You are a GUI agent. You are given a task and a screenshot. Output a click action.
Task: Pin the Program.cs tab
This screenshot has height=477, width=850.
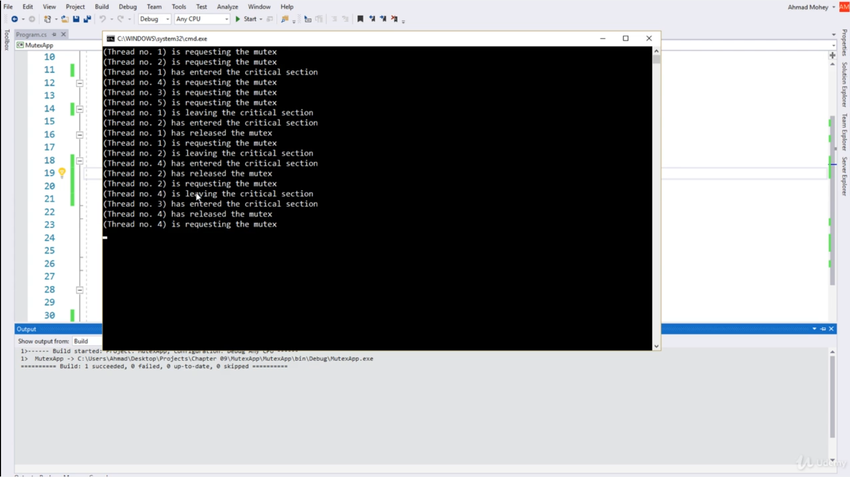(54, 34)
